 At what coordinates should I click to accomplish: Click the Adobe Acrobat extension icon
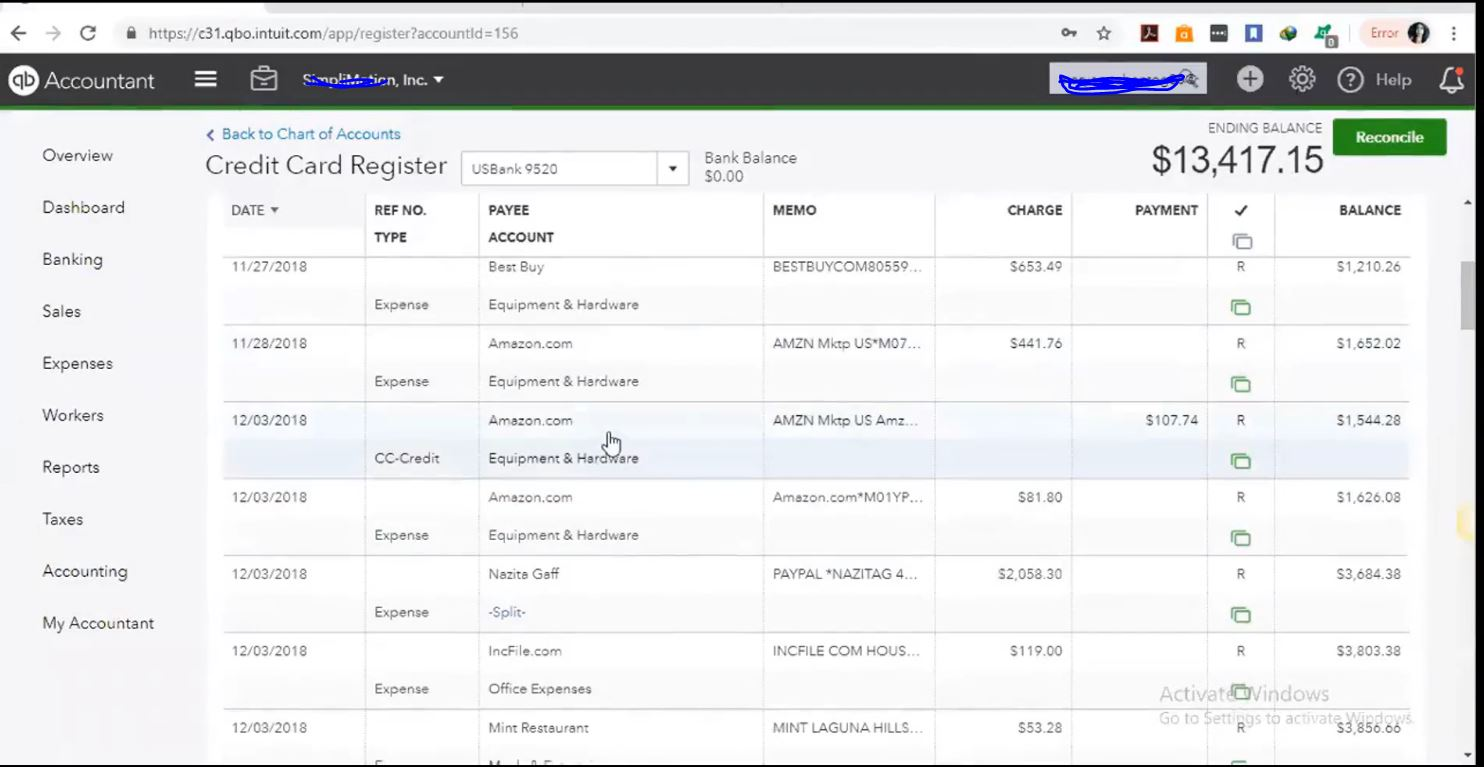[x=1150, y=33]
